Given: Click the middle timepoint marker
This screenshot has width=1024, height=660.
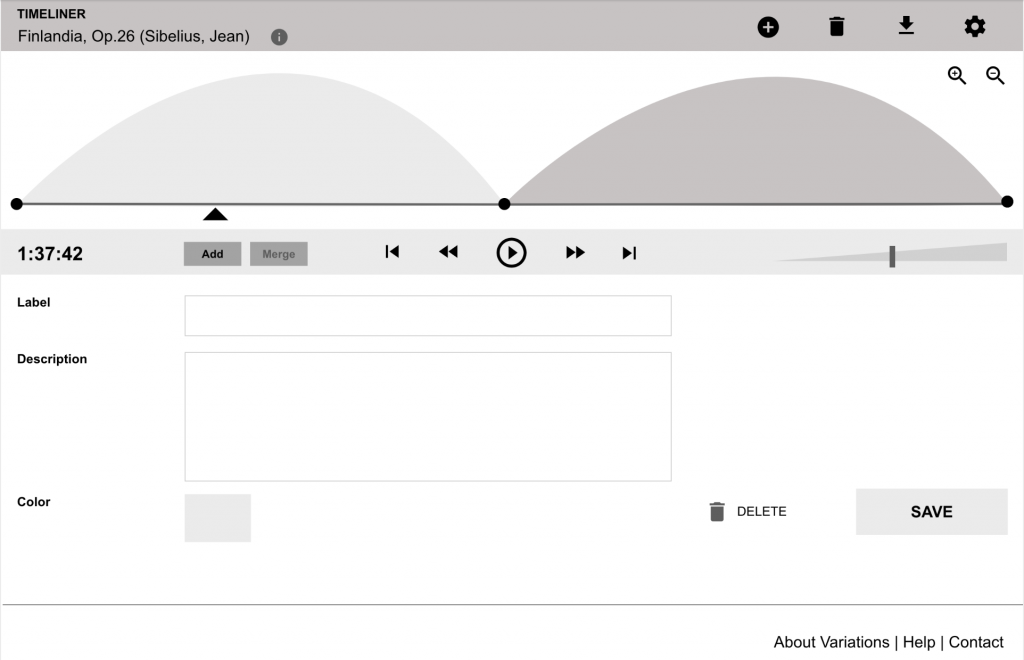Looking at the screenshot, I should (504, 204).
